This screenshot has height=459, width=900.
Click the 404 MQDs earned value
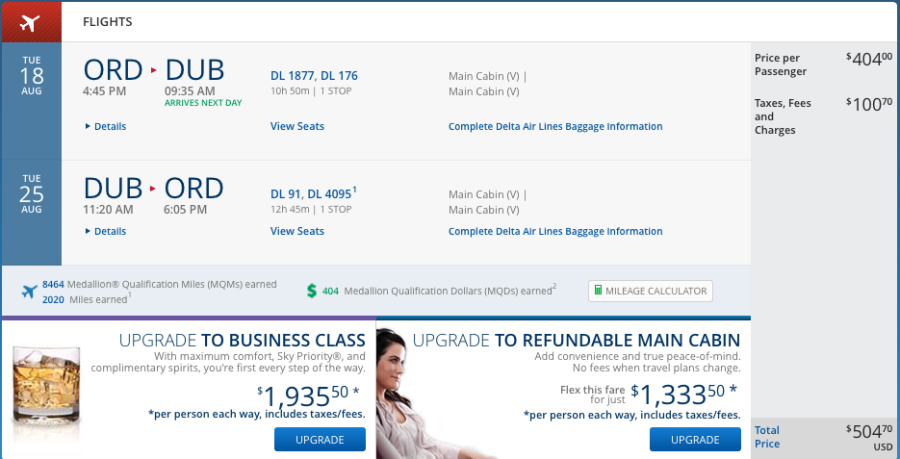click(330, 291)
